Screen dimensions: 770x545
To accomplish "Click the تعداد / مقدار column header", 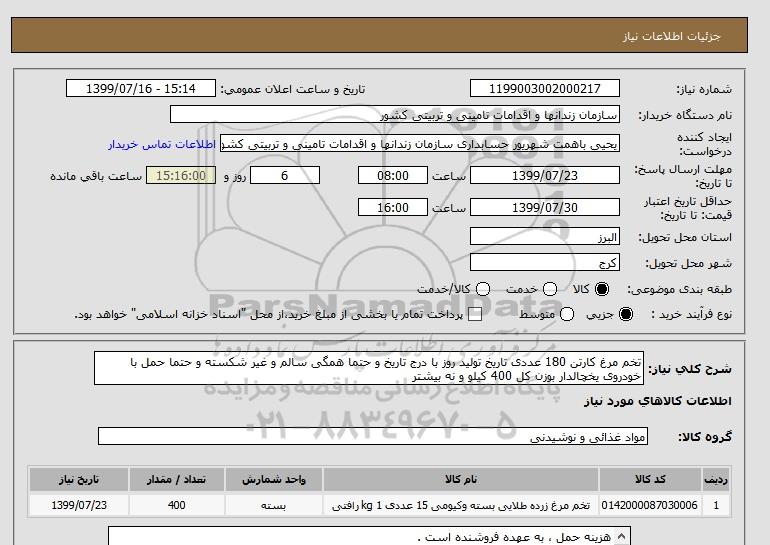I will pos(177,480).
